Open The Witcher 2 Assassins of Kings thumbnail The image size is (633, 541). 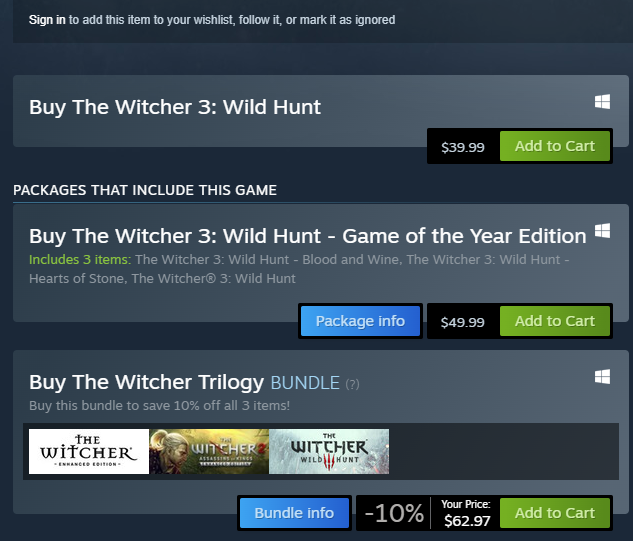(x=209, y=451)
